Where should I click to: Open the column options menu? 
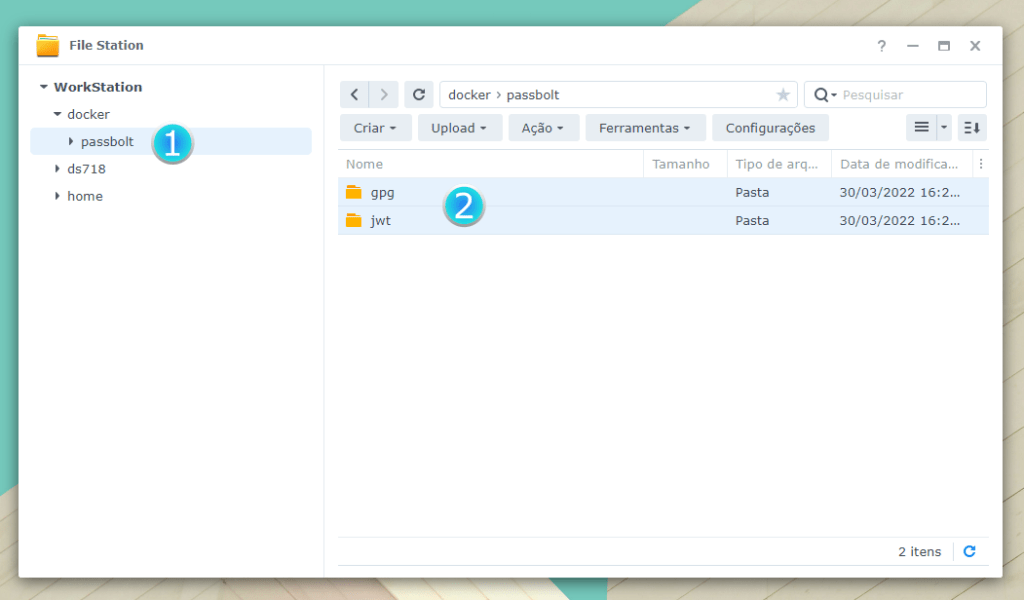pos(981,164)
